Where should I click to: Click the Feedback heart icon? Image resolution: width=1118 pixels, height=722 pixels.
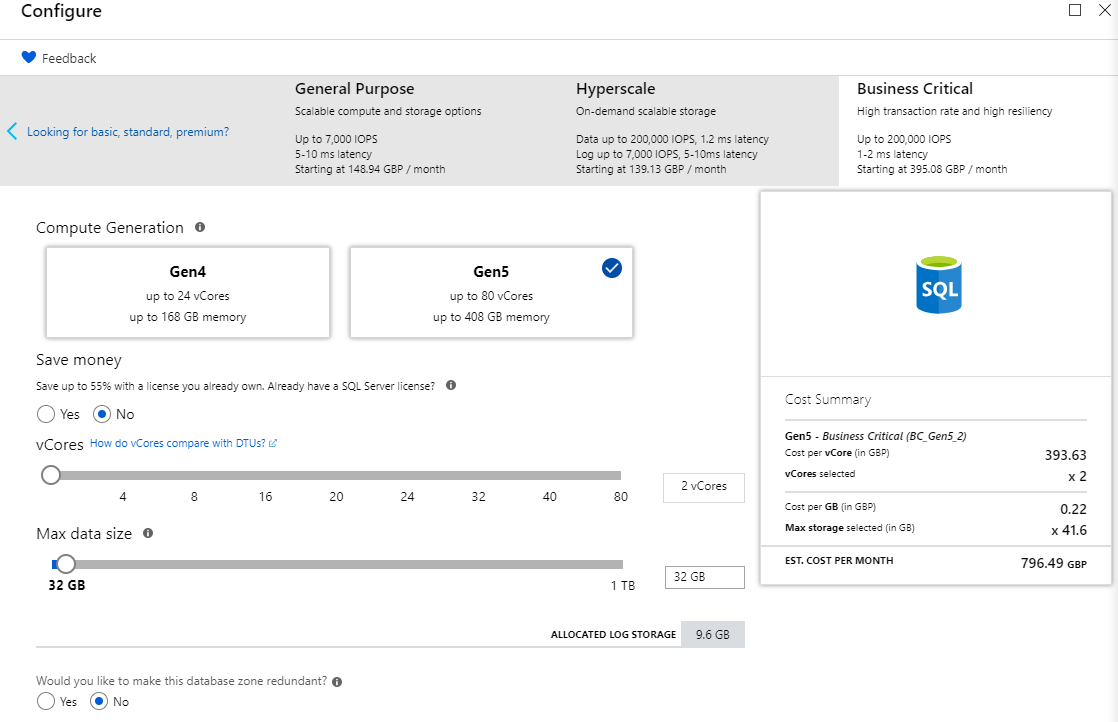pyautogui.click(x=29, y=58)
